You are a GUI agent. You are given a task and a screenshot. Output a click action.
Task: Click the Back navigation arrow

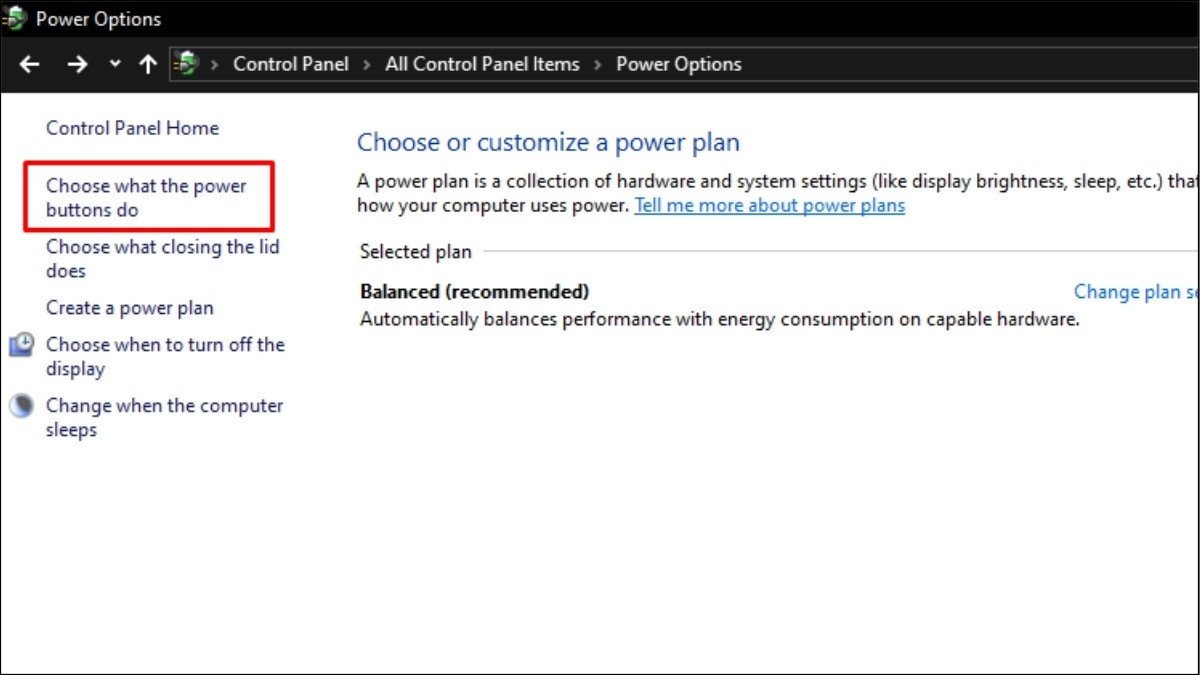tap(29, 63)
